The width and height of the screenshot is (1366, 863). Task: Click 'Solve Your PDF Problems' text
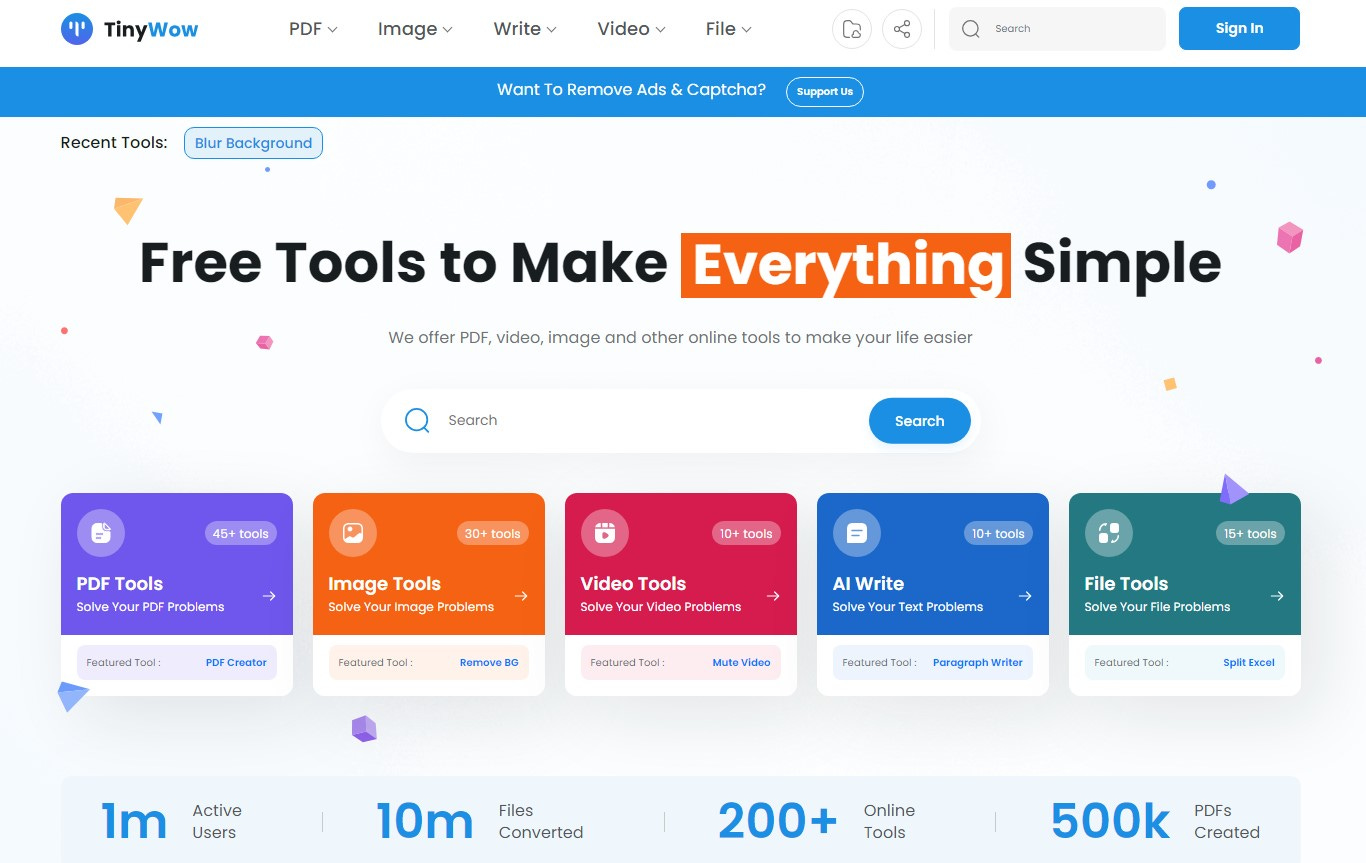[150, 607]
